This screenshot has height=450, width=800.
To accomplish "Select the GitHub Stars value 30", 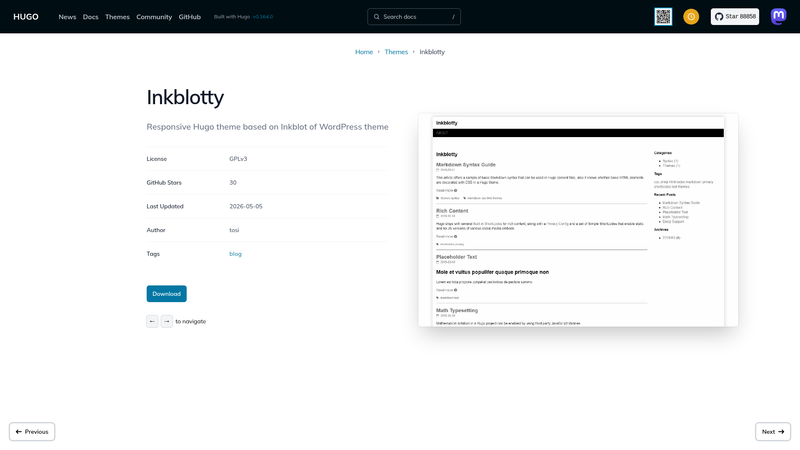I will tap(233, 183).
